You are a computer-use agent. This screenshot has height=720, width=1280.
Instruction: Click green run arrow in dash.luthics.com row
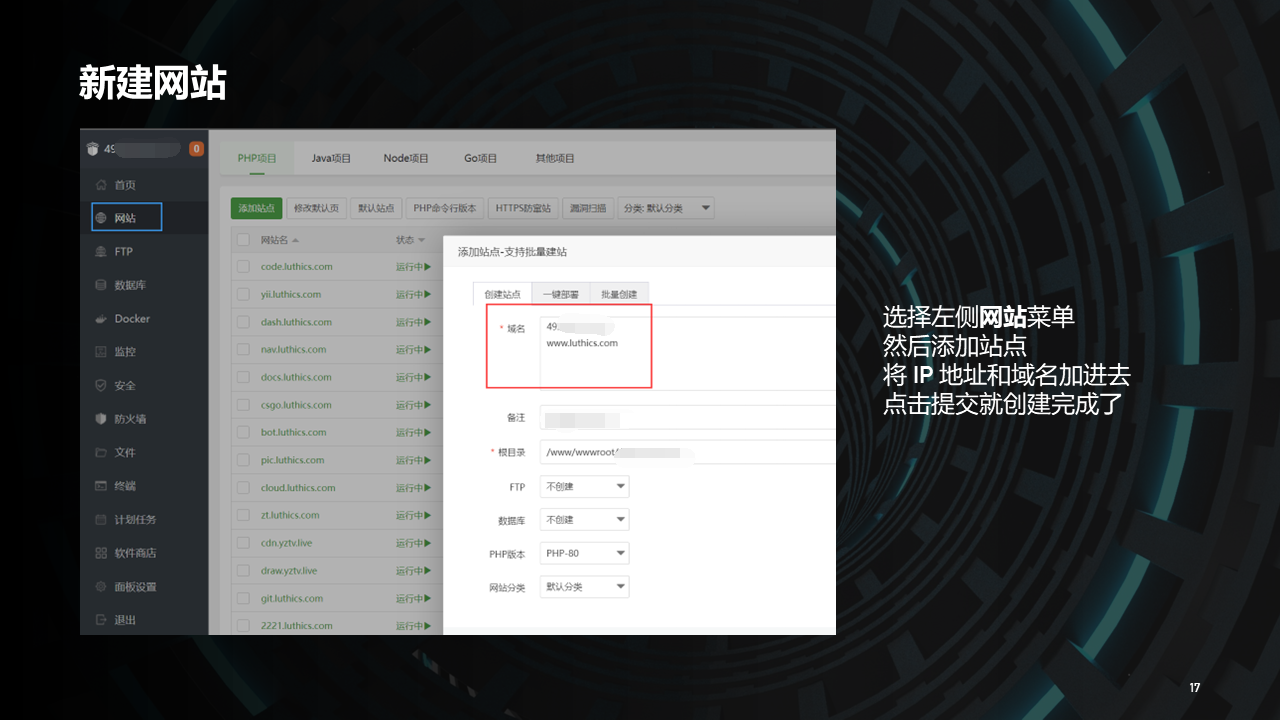click(427, 322)
